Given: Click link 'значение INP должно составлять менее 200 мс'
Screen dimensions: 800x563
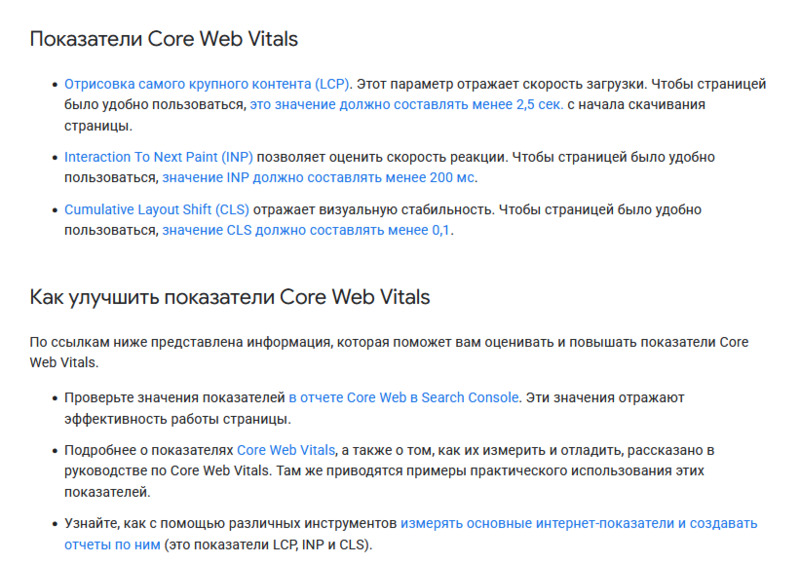Looking at the screenshot, I should click(318, 178).
